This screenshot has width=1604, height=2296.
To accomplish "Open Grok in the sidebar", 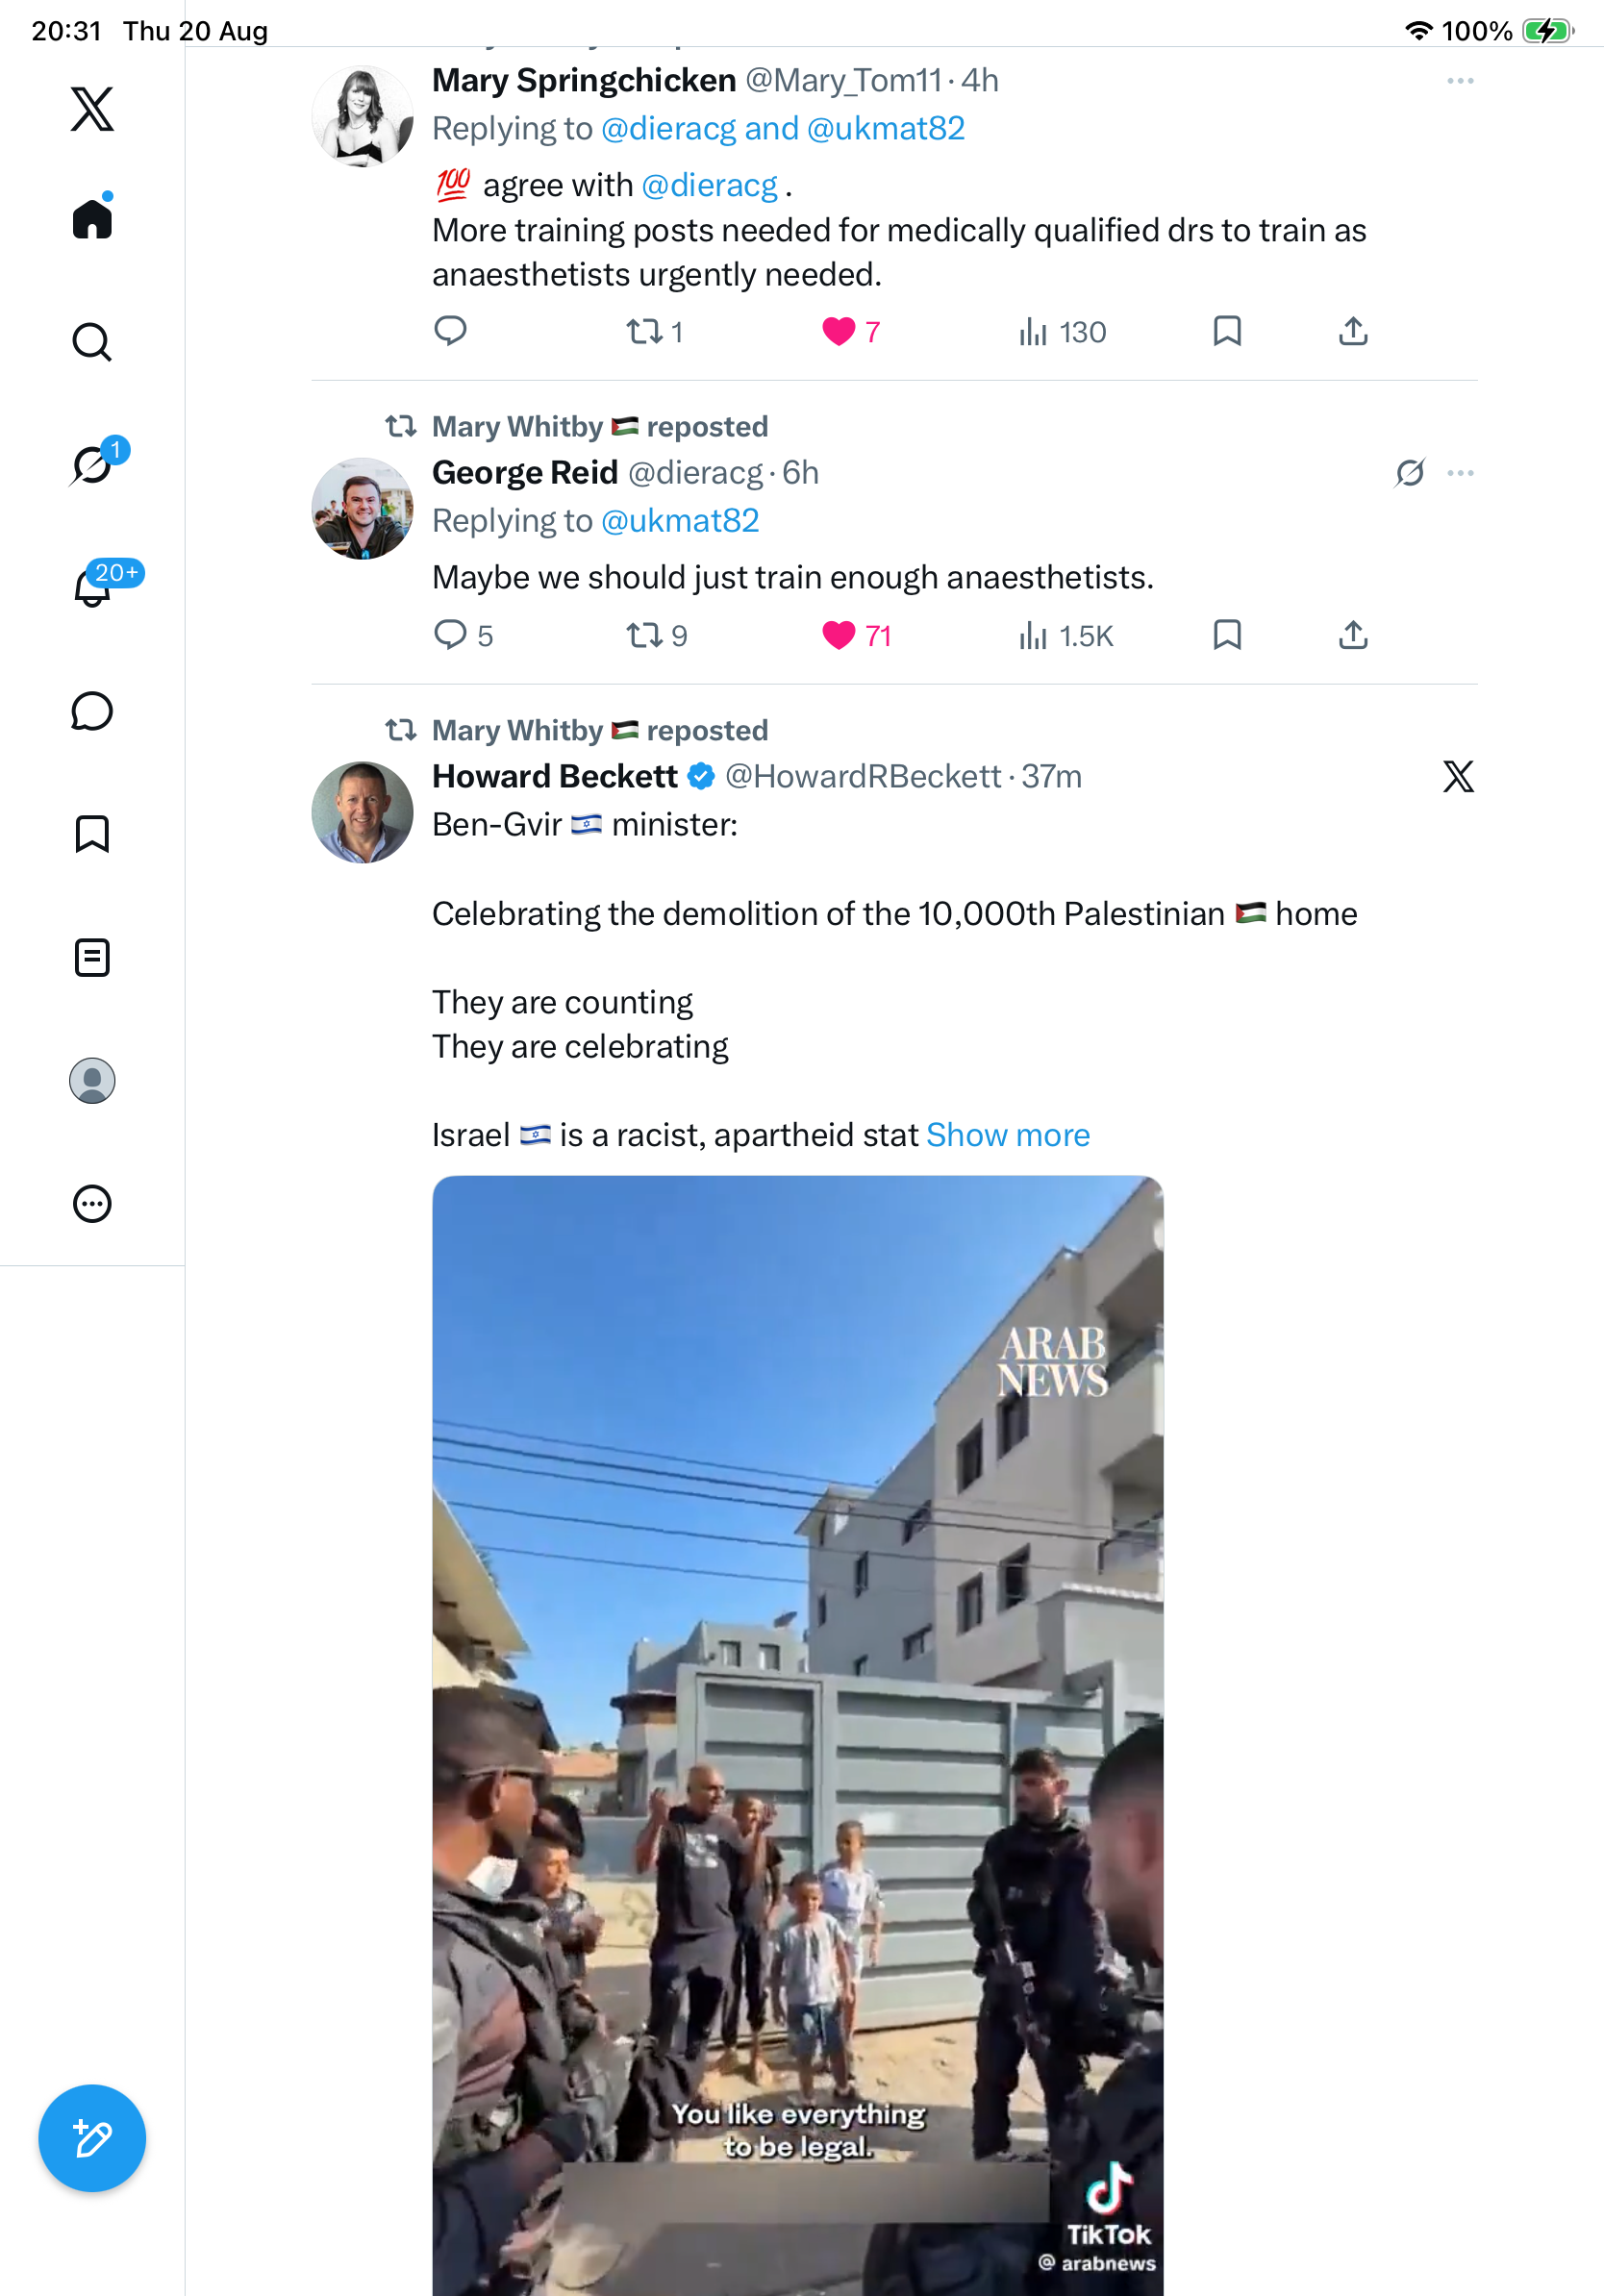I will (92, 465).
